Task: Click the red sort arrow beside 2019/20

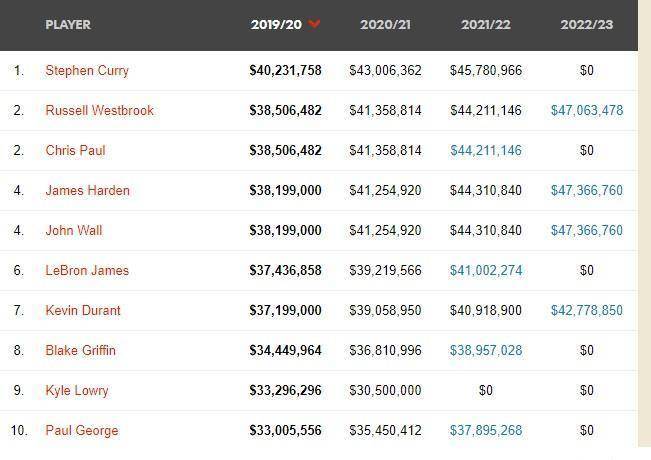Action: [314, 24]
